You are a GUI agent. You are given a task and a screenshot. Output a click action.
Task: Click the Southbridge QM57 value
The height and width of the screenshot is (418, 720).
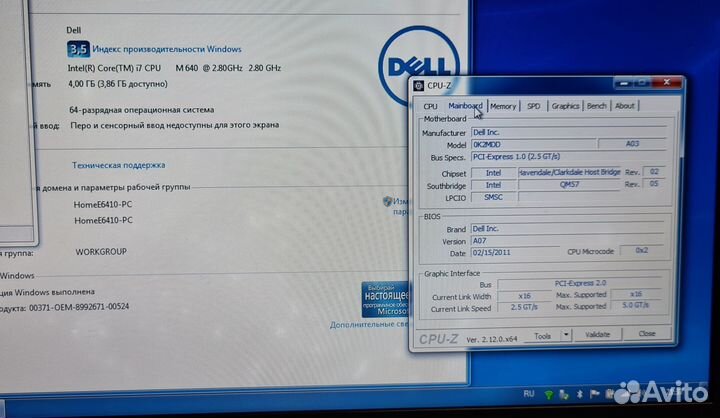(569, 184)
